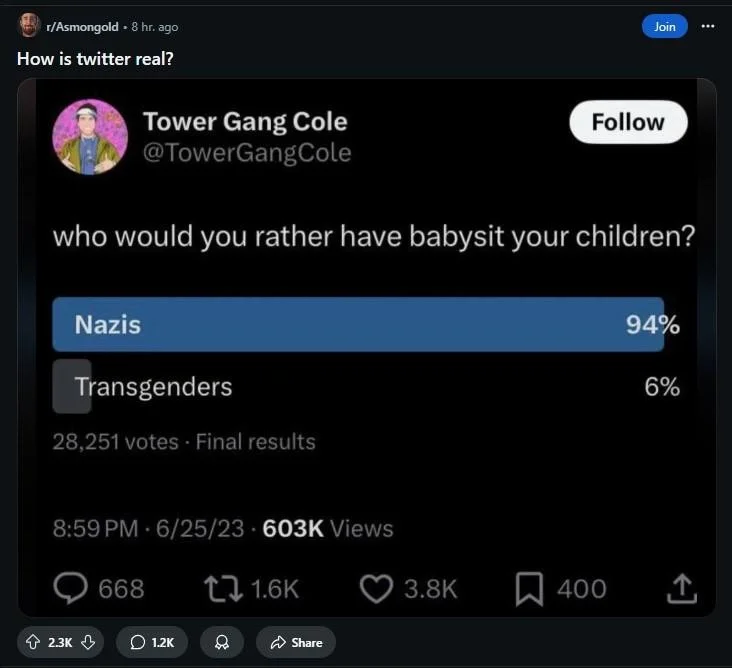Click the @TowerGangCole handle
Screen dimensions: 732x668
(247, 152)
